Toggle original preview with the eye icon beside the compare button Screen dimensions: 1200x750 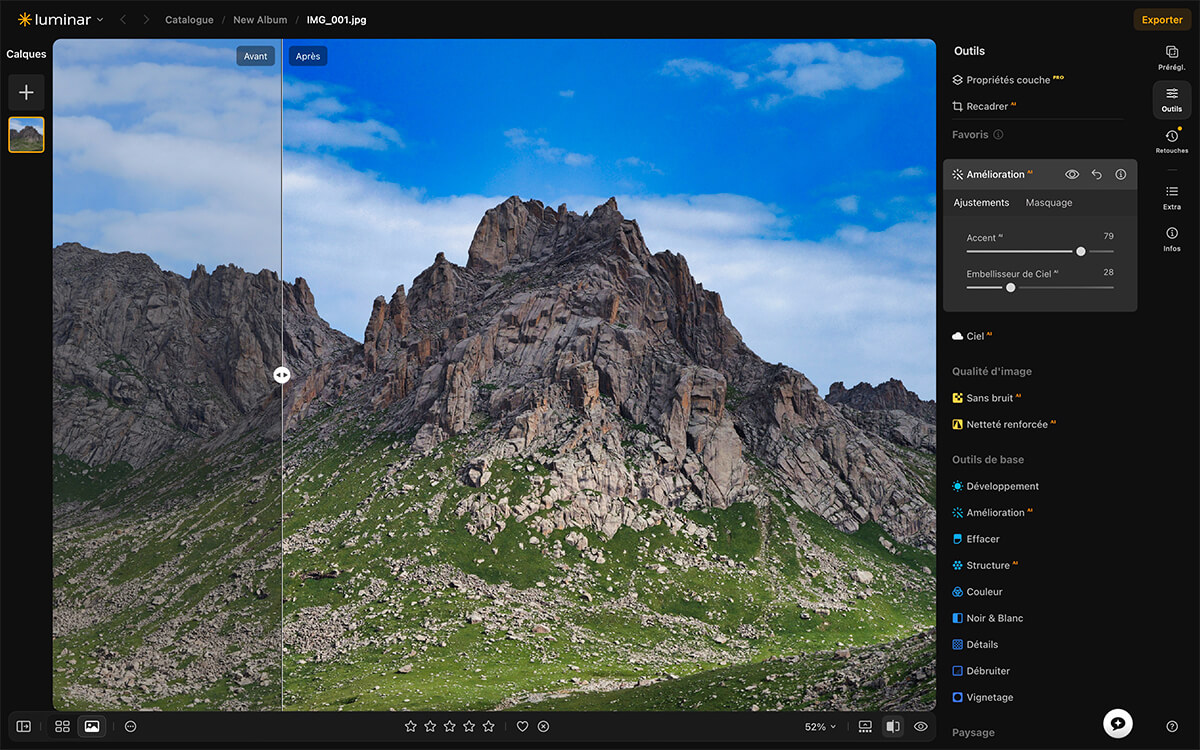[921, 726]
